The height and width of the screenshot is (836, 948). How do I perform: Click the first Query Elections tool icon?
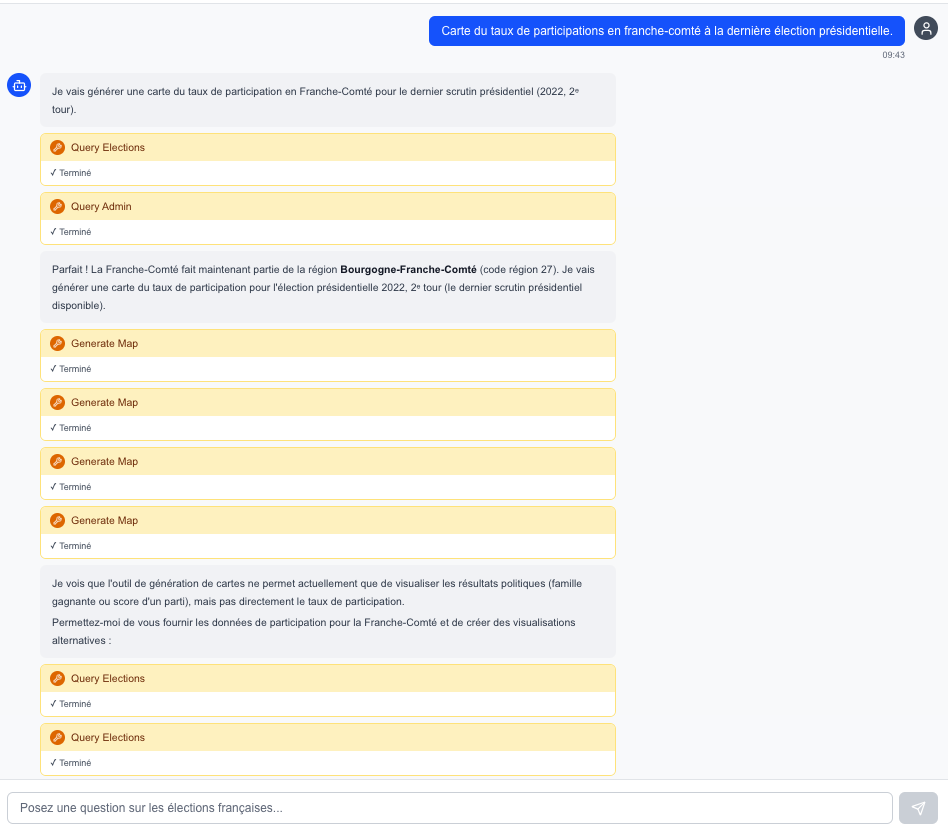point(57,147)
